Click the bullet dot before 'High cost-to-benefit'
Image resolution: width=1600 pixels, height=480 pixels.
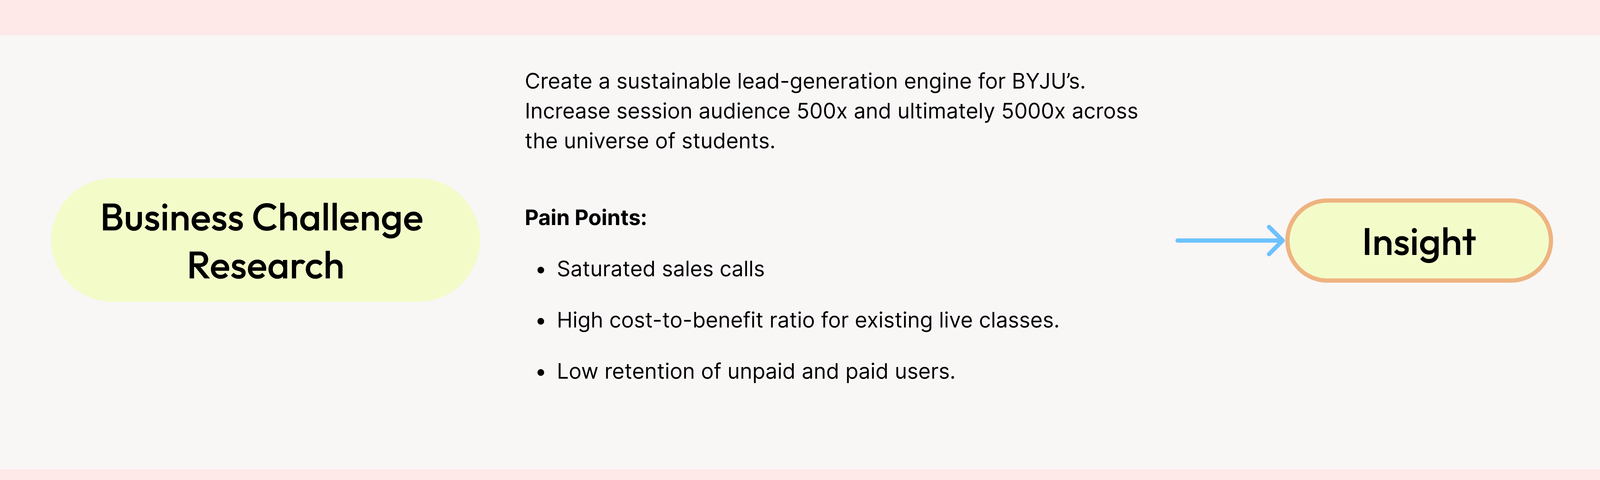[540, 322]
